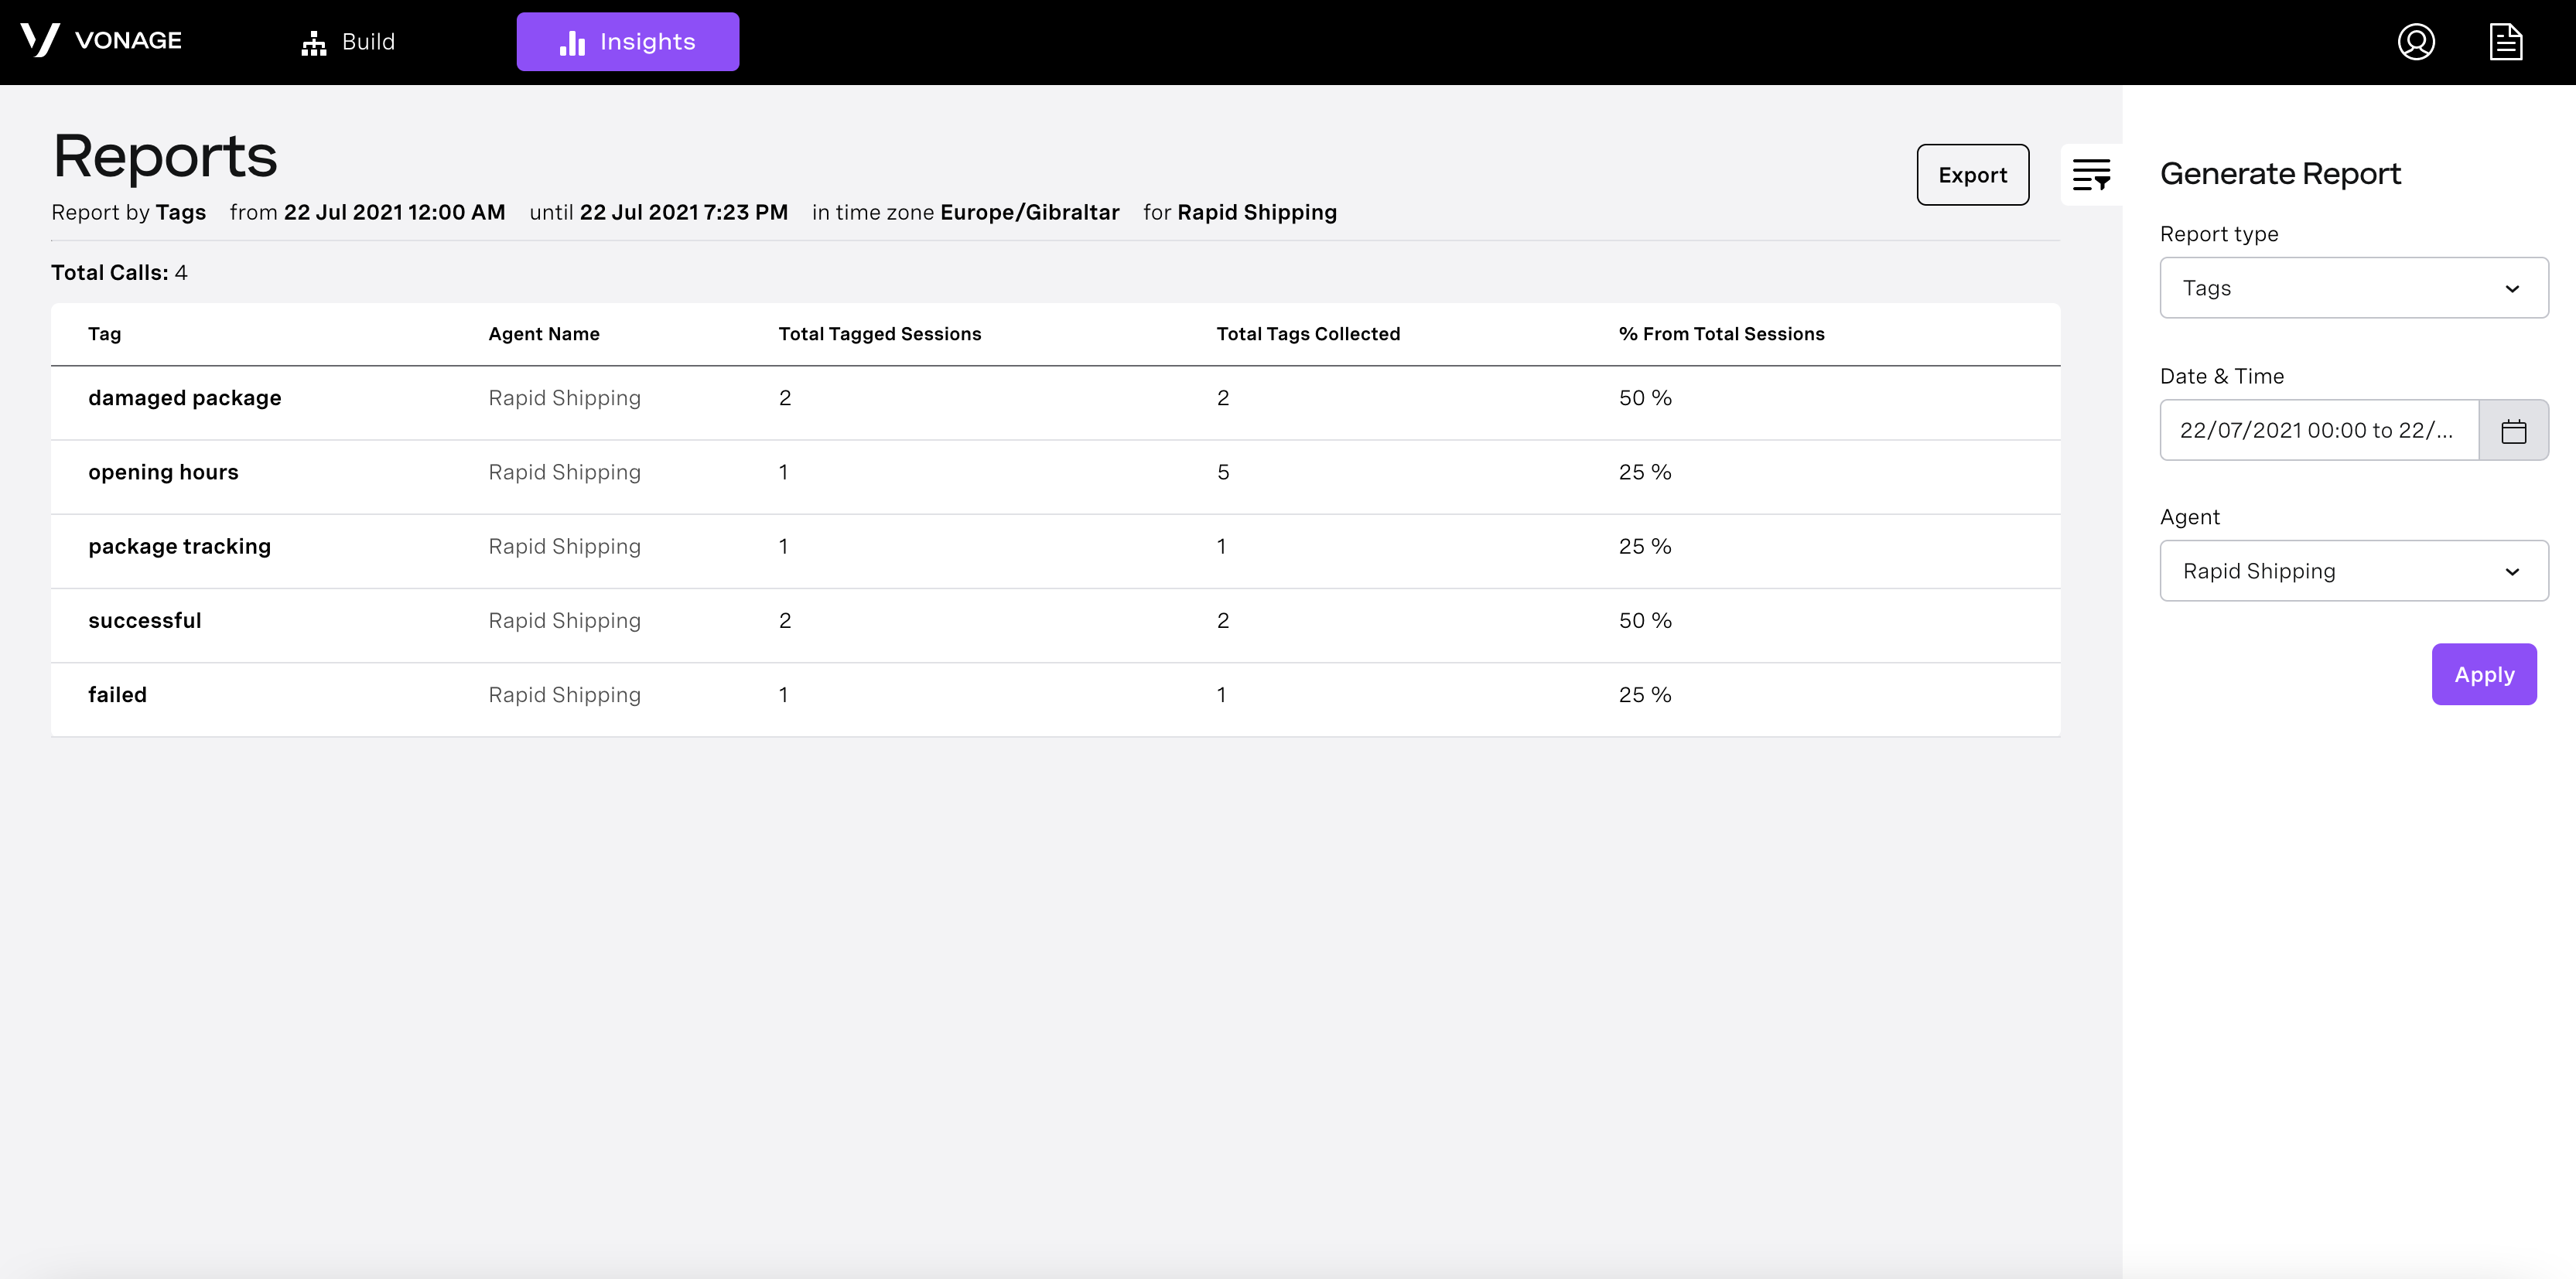Click the Vonage logo
The height and width of the screenshot is (1279, 2576).
coord(101,41)
